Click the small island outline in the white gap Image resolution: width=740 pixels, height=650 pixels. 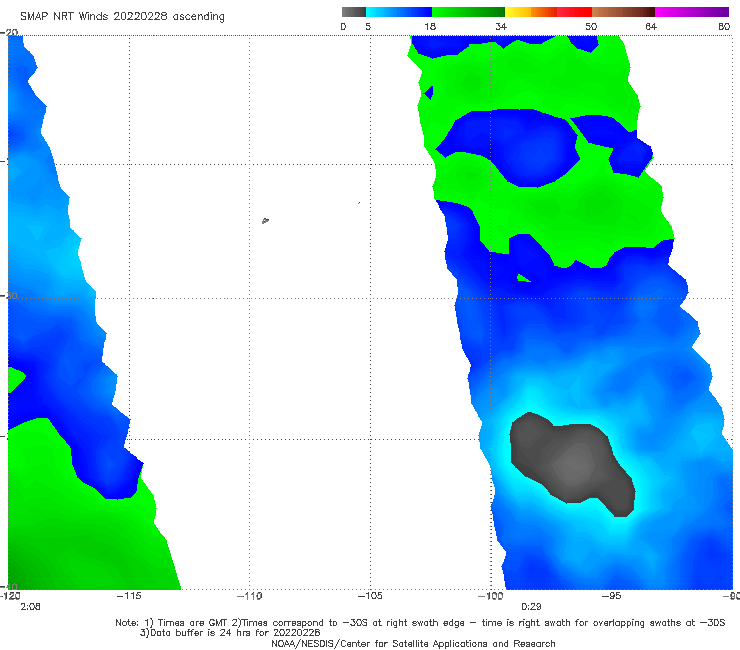265,220
